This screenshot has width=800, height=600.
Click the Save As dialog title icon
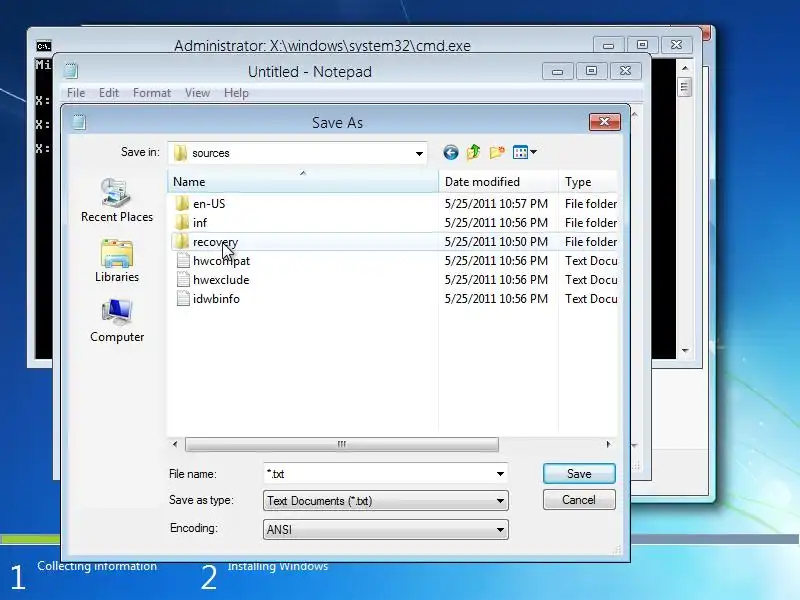pos(79,122)
